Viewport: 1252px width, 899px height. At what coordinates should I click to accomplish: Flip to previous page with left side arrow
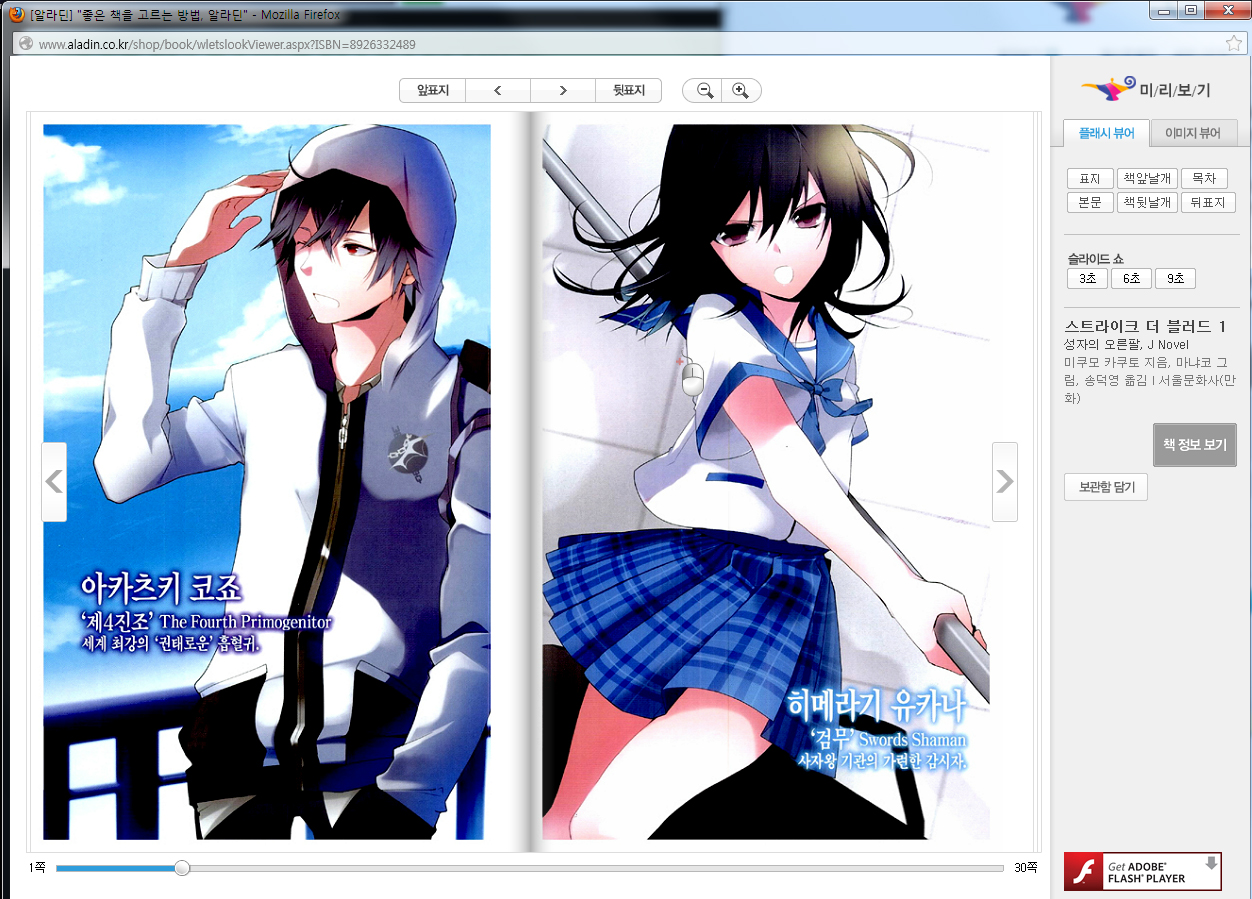pos(54,482)
